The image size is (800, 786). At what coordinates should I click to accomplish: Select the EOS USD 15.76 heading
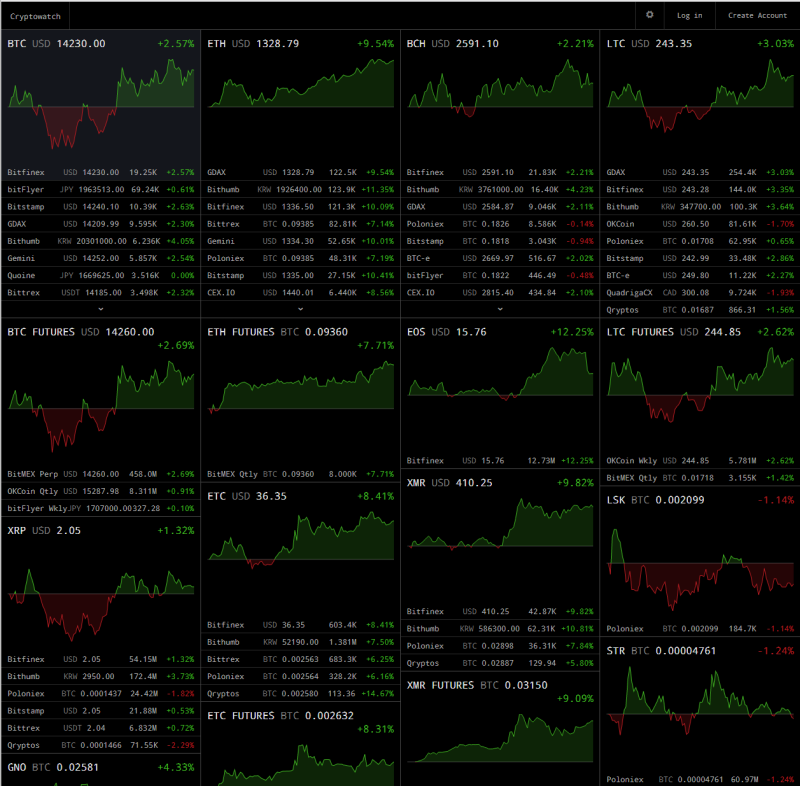pyautogui.click(x=446, y=332)
